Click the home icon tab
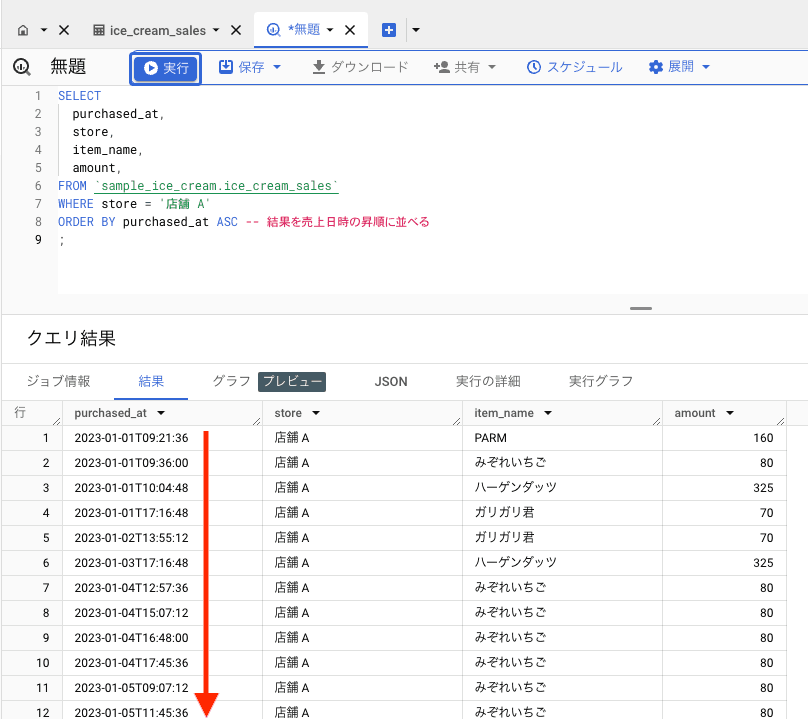The height and width of the screenshot is (719, 808). click(23, 30)
